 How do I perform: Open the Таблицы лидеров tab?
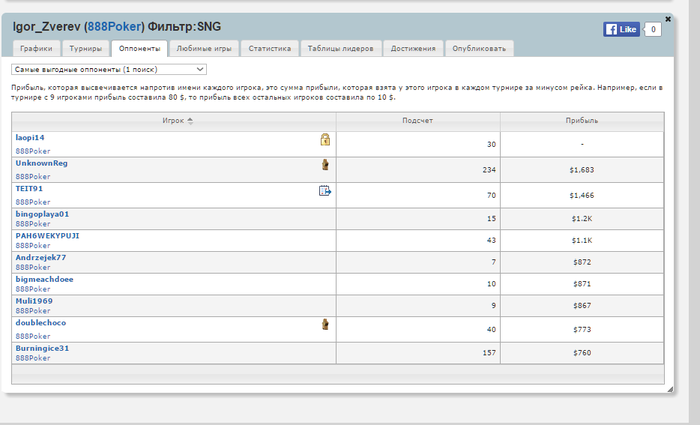tap(341, 48)
